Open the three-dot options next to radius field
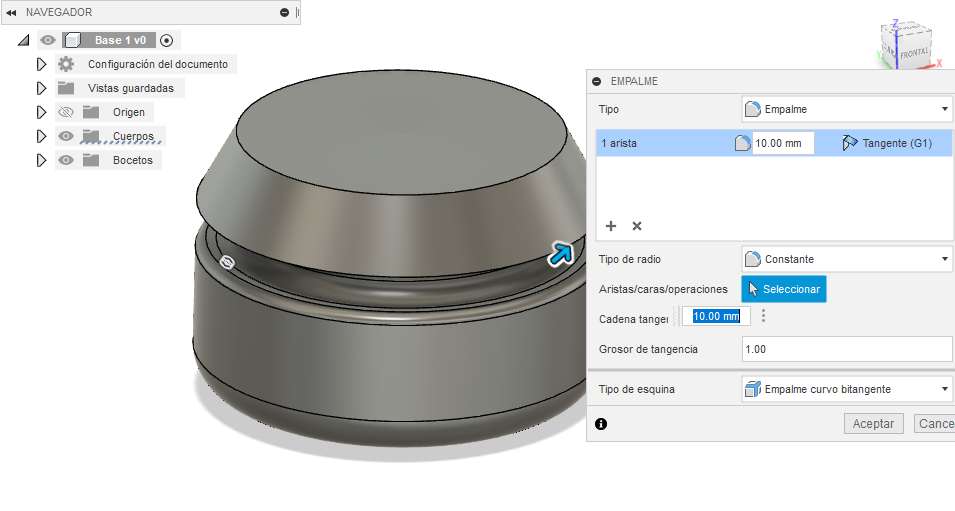Viewport: 955px width, 511px height. pyautogui.click(x=763, y=315)
